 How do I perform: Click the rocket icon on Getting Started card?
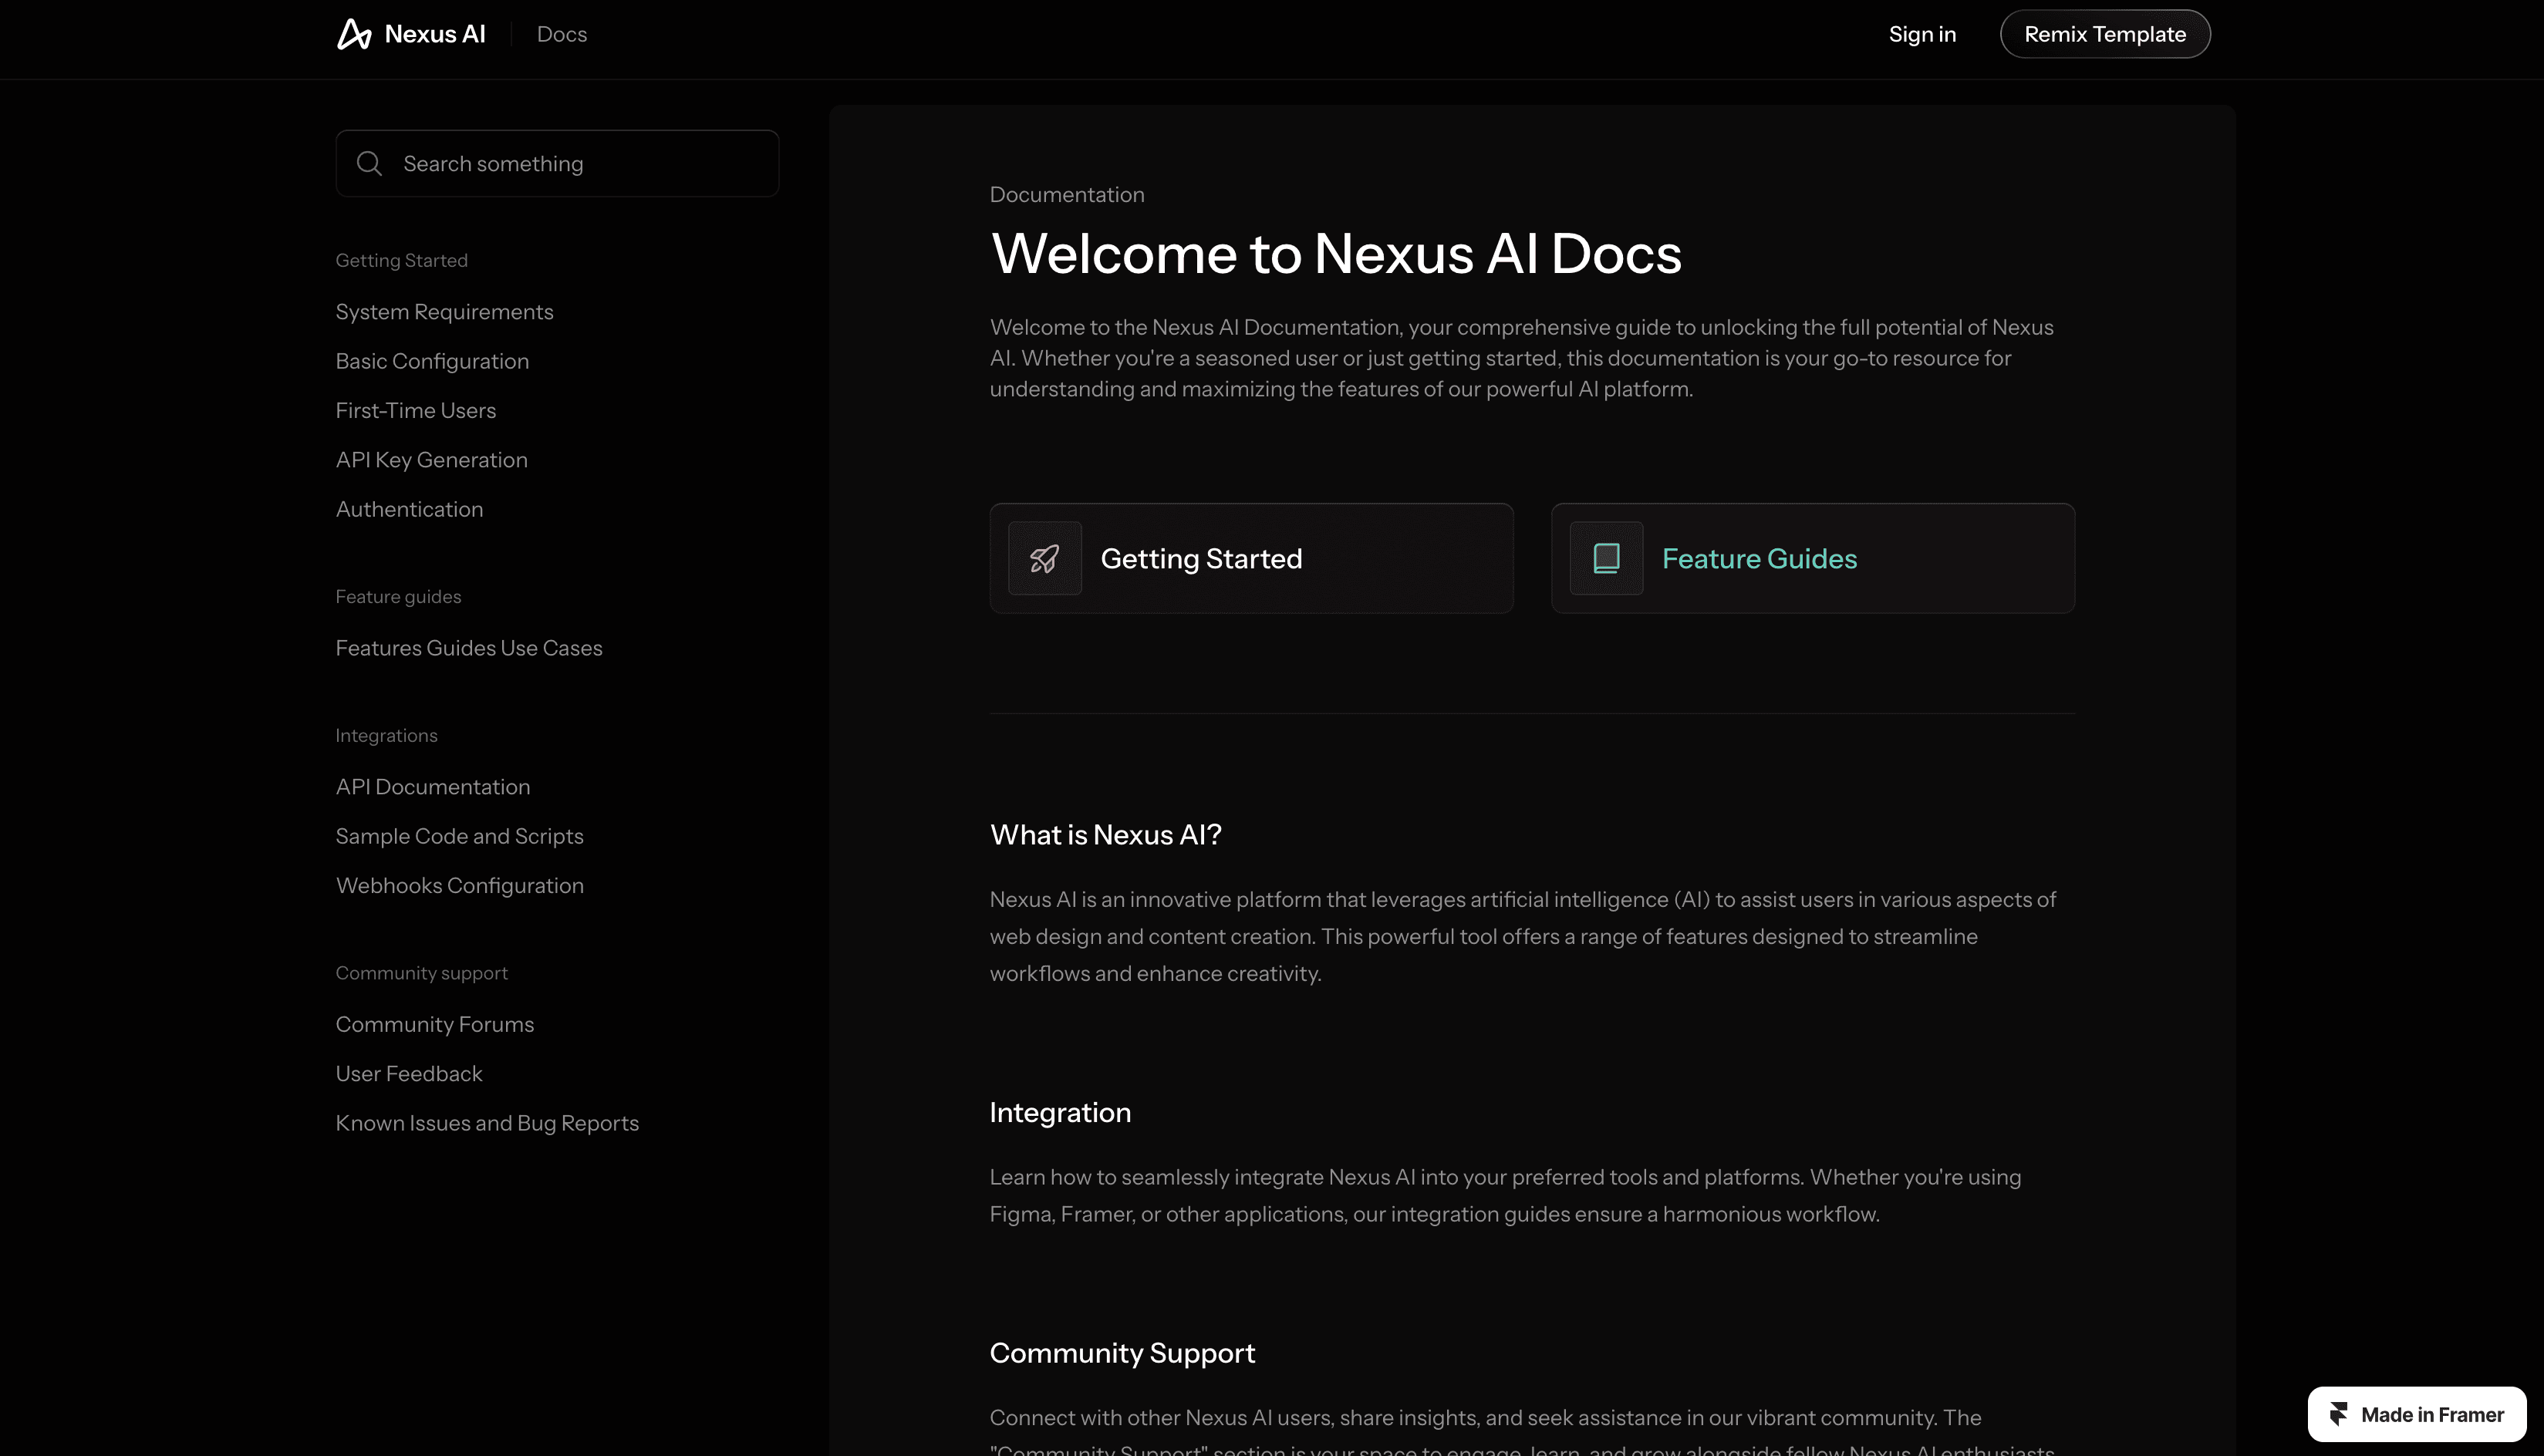point(1044,558)
